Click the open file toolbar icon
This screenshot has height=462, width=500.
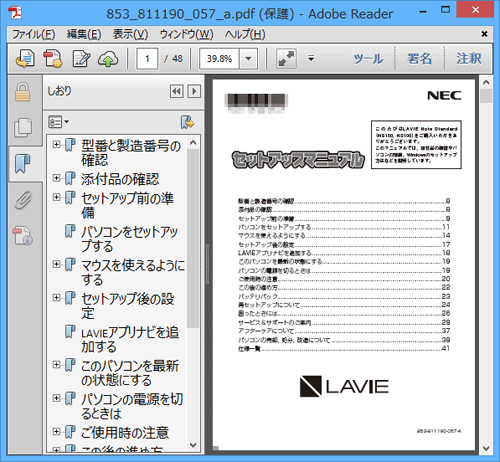pyautogui.click(x=25, y=59)
